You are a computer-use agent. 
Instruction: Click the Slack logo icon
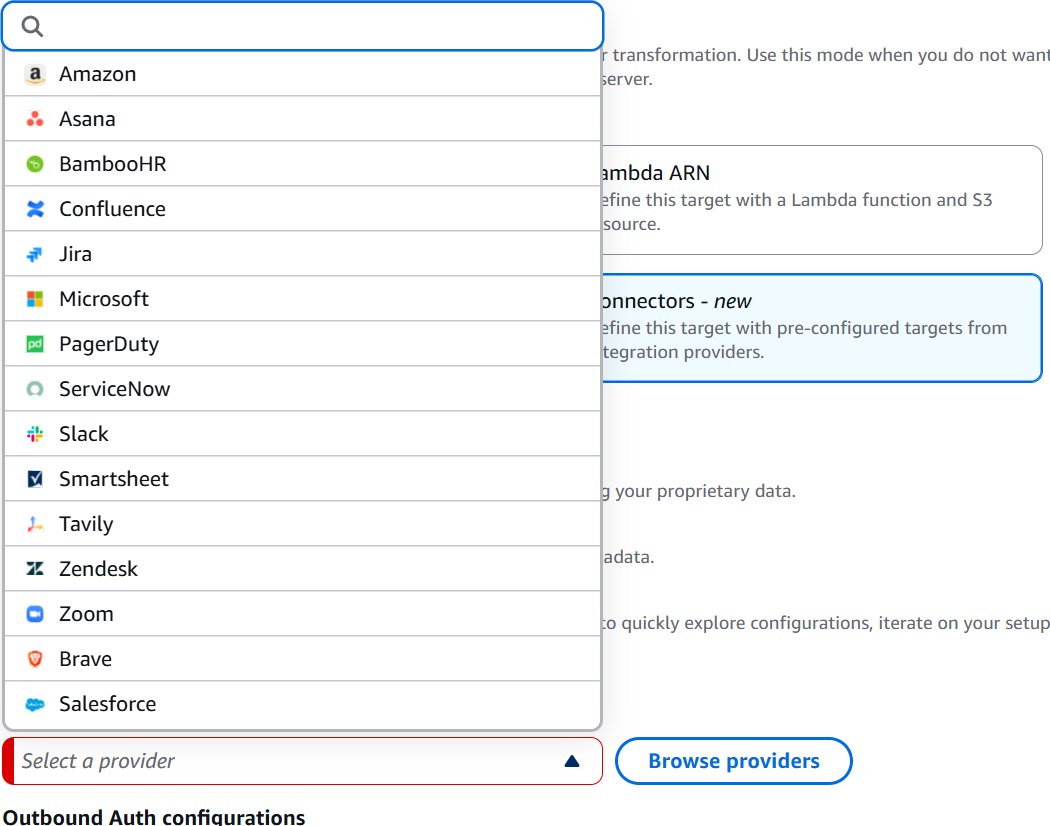tap(35, 434)
